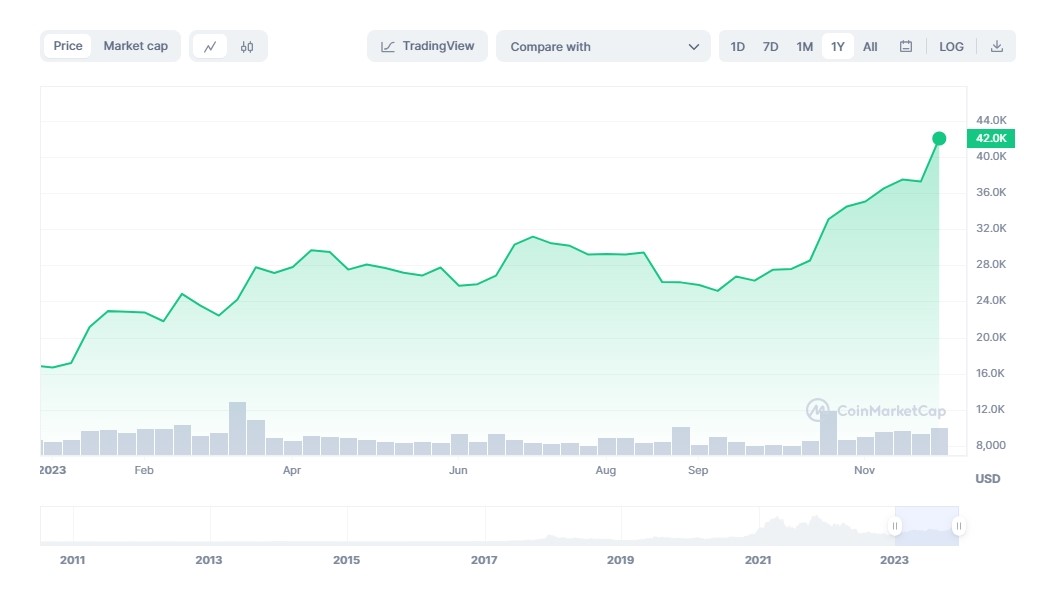The height and width of the screenshot is (601, 1053).
Task: Click the 32.0K axis label
Action: click(x=991, y=228)
